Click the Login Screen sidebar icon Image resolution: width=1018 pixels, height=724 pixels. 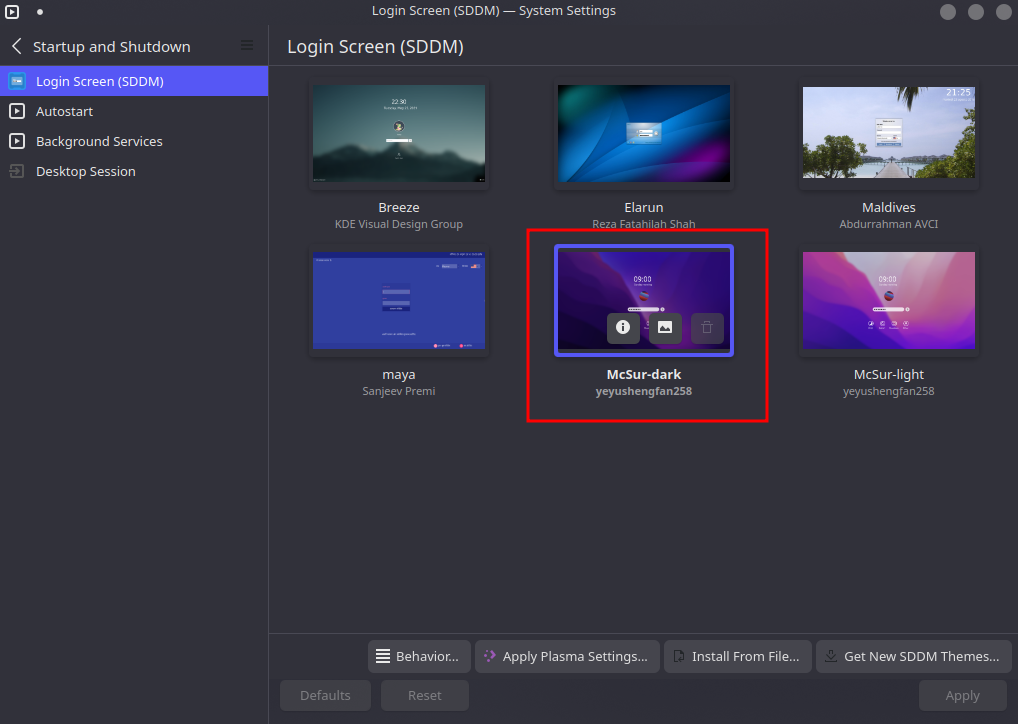pos(17,81)
